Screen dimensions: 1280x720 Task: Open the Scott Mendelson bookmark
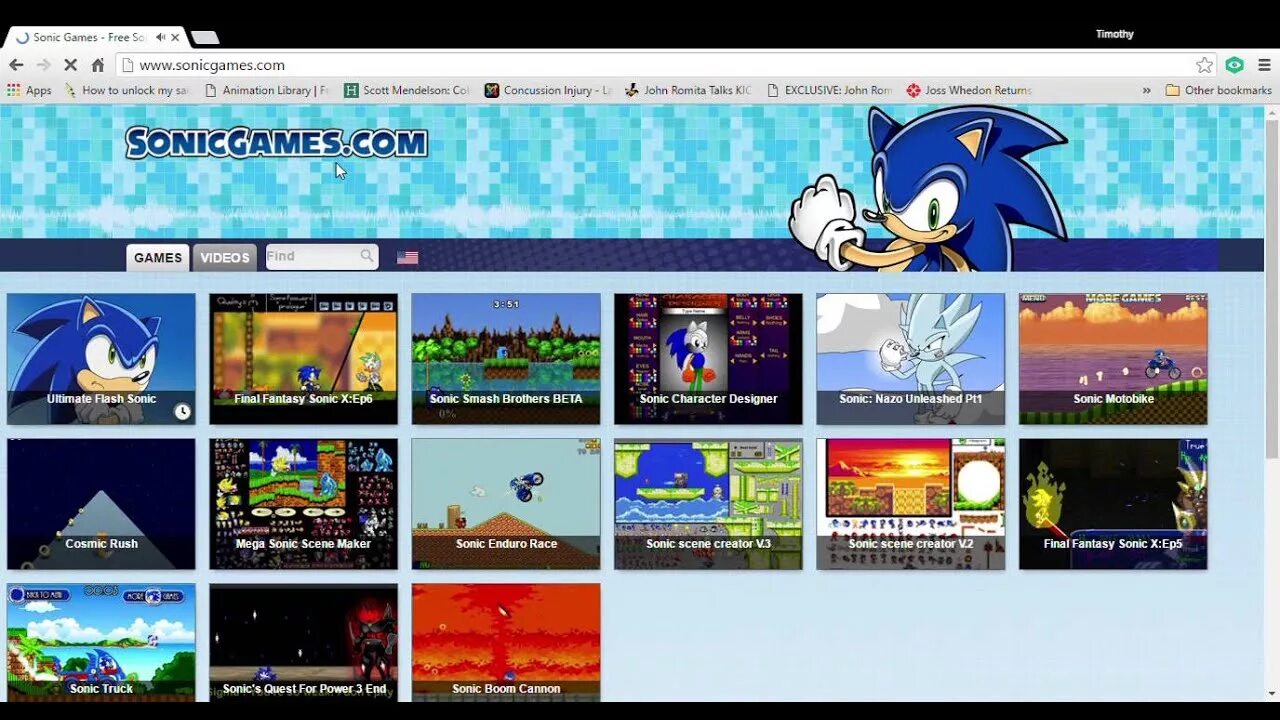(406, 90)
